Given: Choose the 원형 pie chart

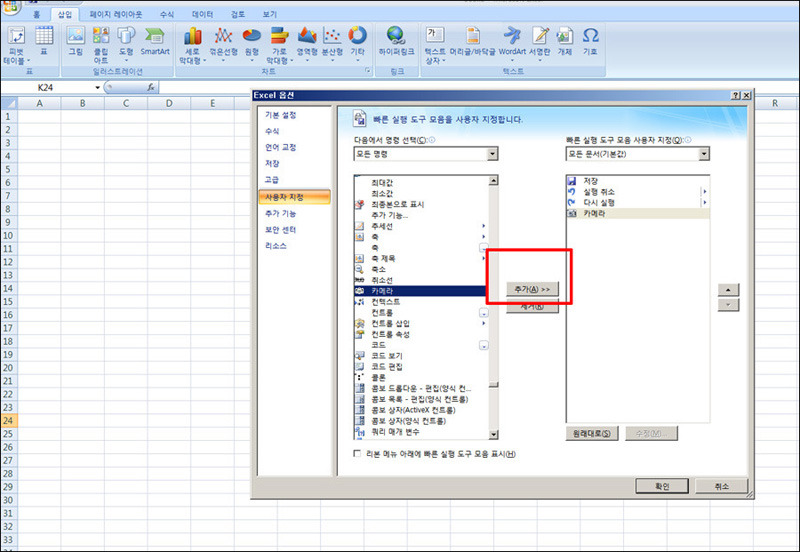Looking at the screenshot, I should [252, 44].
